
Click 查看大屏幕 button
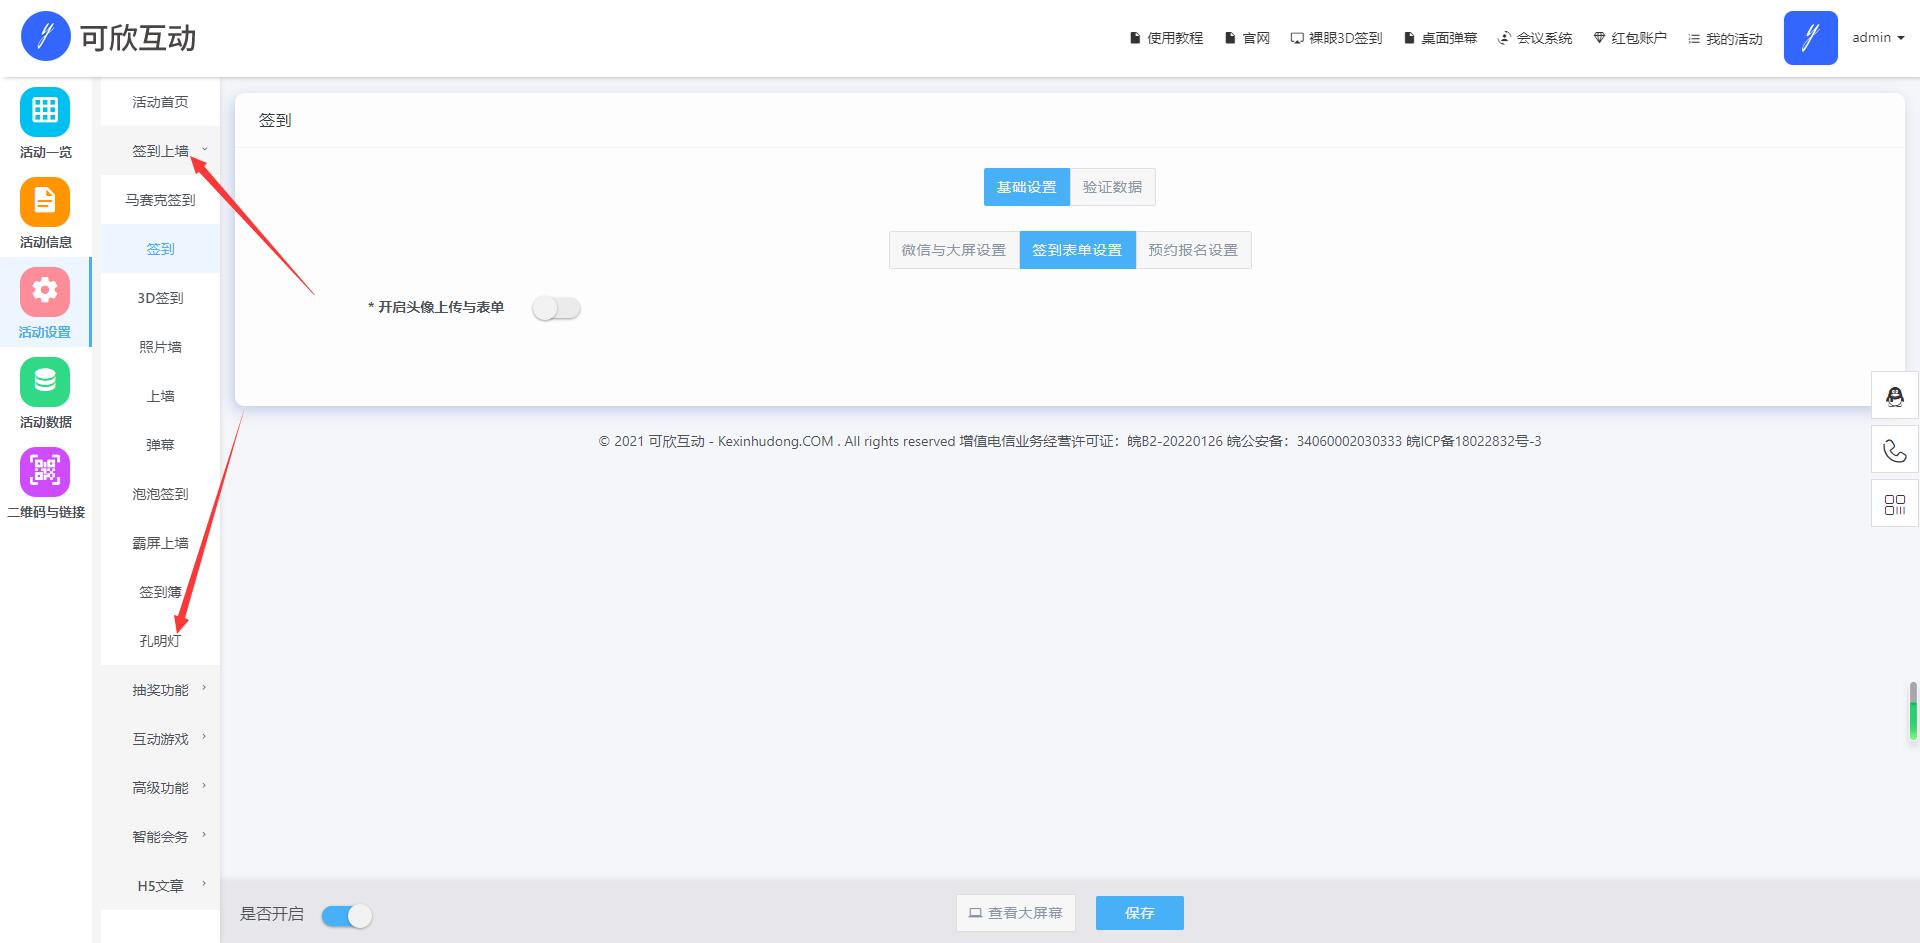click(1016, 913)
